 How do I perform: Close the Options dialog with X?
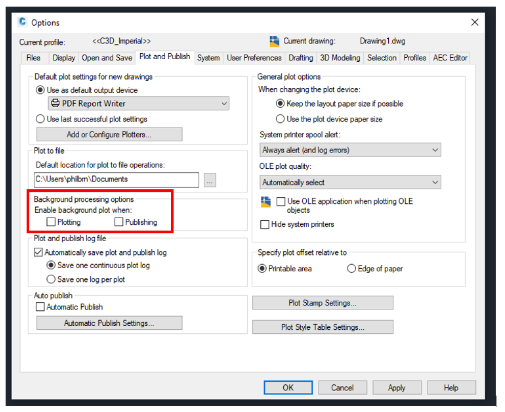coord(475,22)
